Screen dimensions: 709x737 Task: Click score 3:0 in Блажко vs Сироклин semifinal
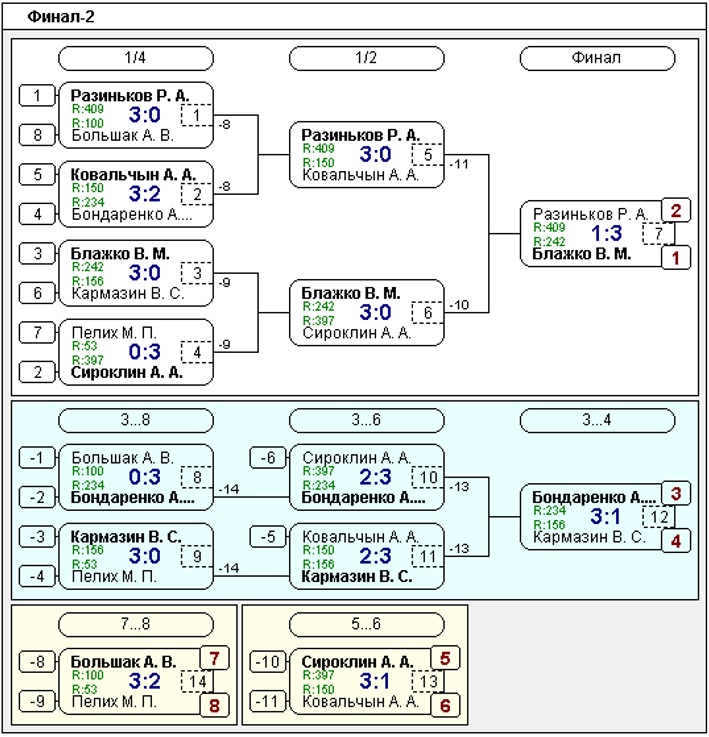(x=375, y=312)
